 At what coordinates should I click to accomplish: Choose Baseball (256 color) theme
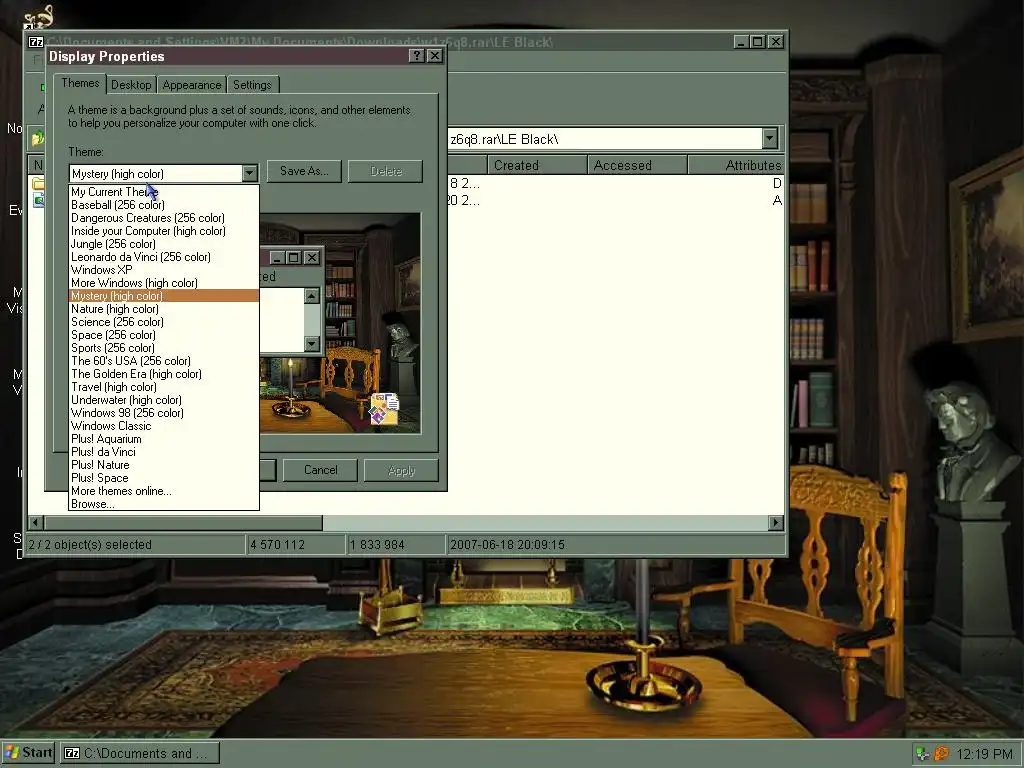164,204
